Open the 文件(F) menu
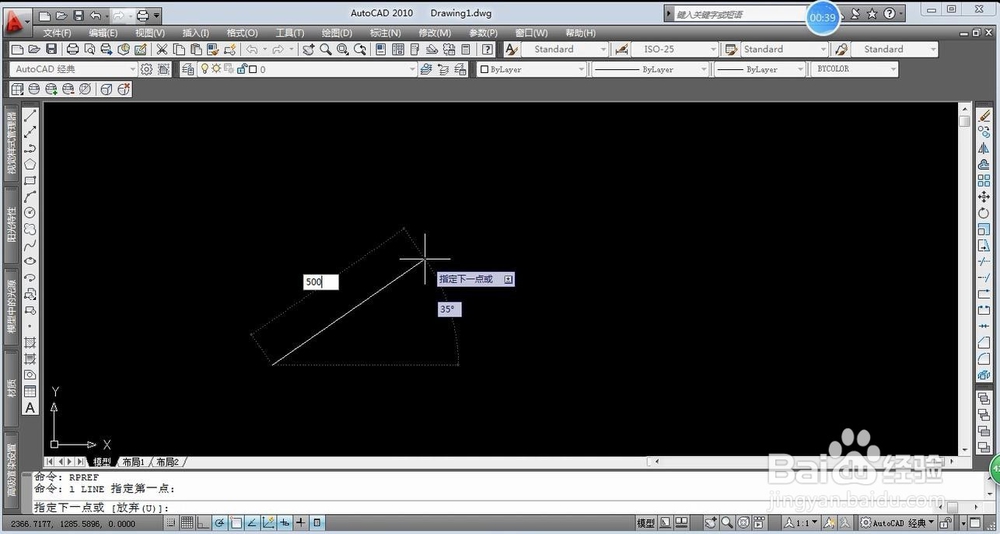This screenshot has width=1000, height=534. tap(57, 33)
